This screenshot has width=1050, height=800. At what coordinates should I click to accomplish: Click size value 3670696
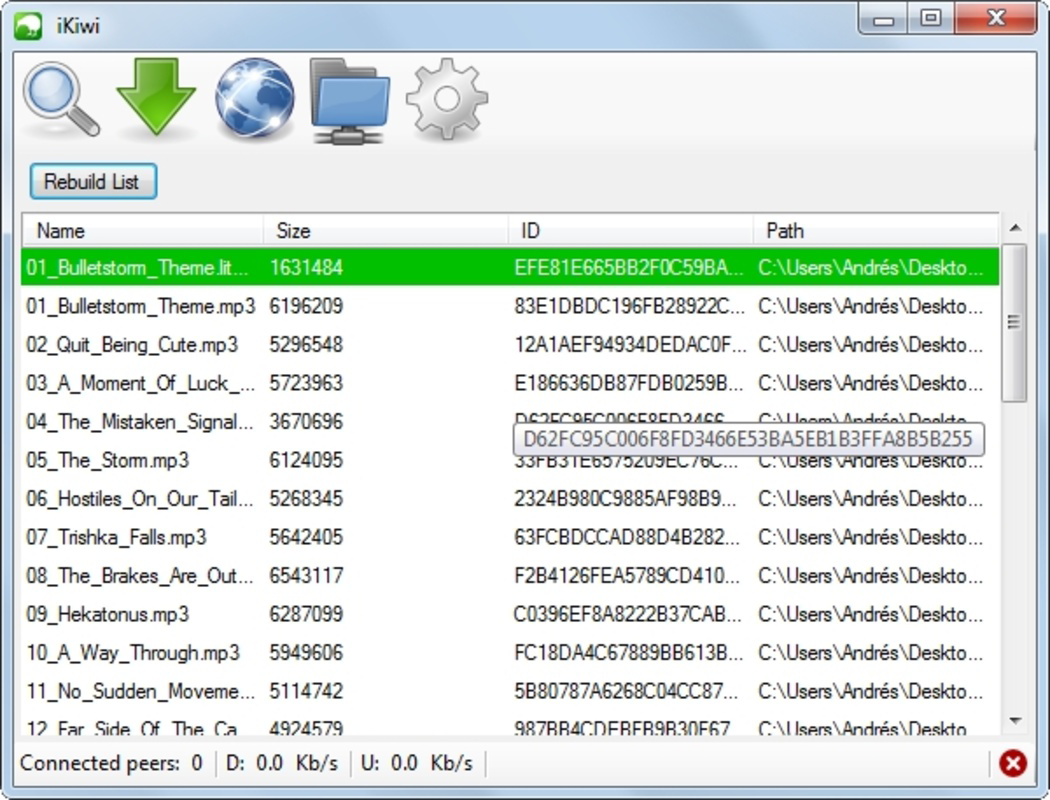tap(306, 422)
